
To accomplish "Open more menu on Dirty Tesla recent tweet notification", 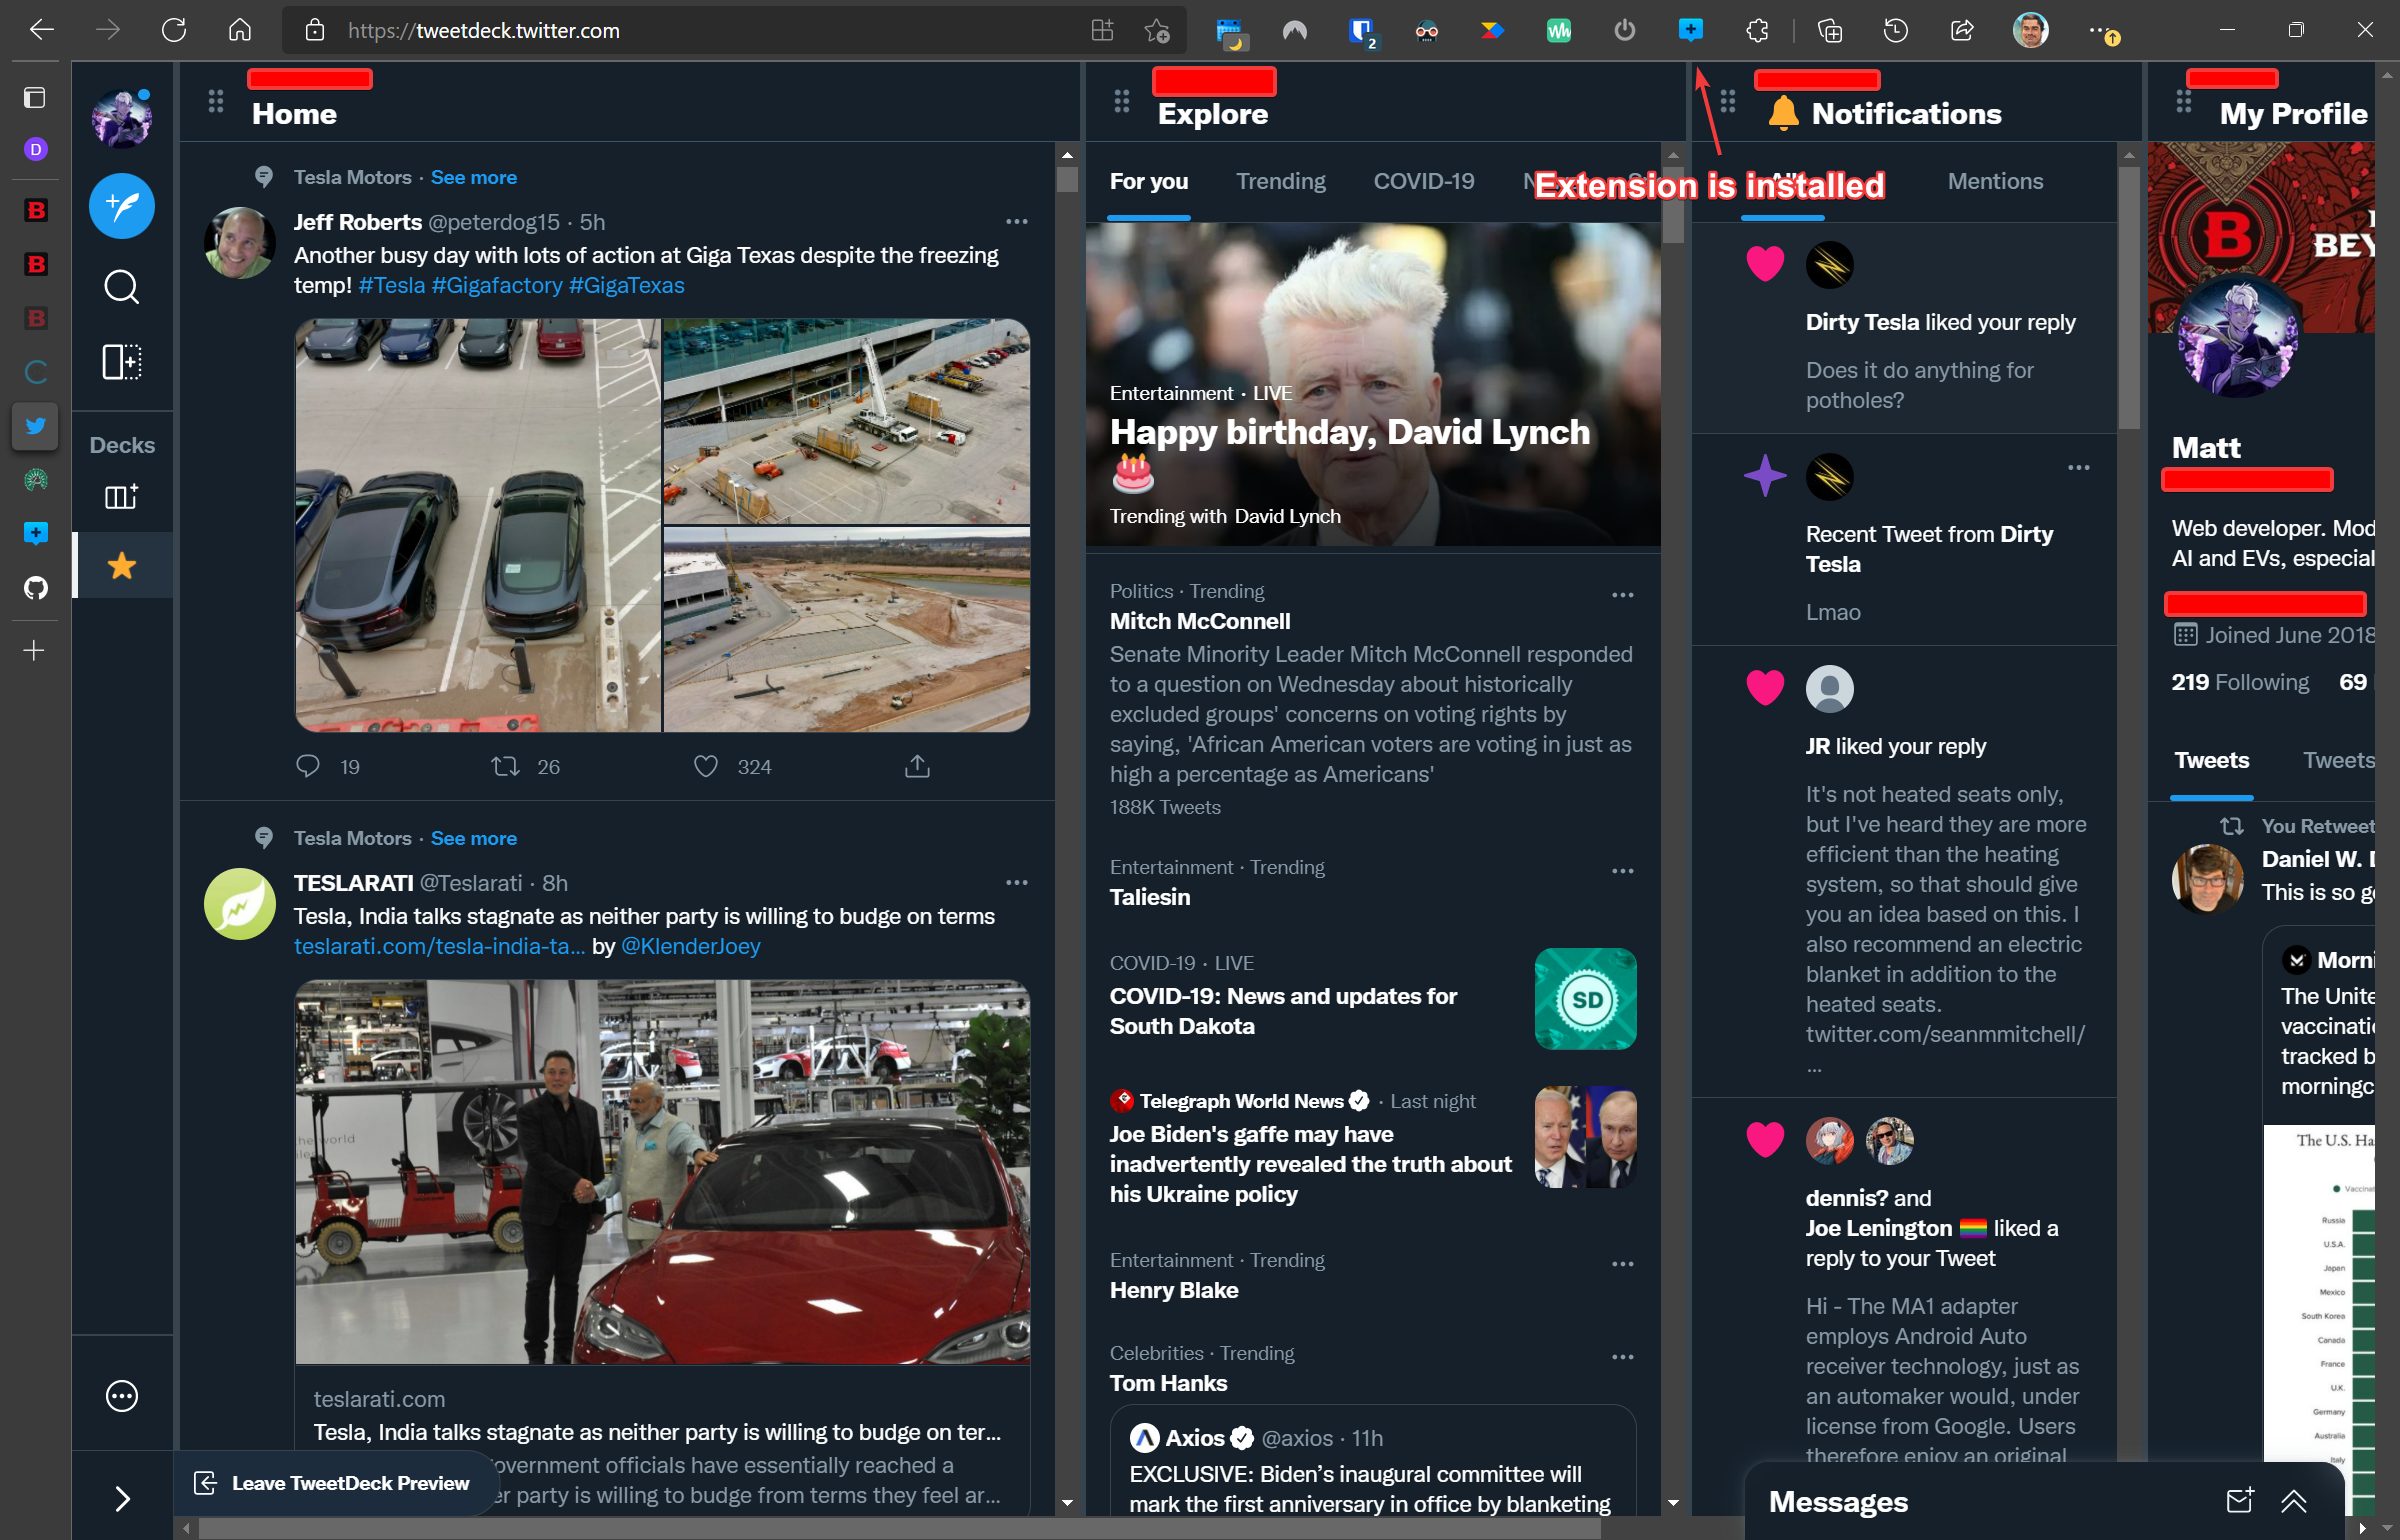I will pyautogui.click(x=2079, y=467).
